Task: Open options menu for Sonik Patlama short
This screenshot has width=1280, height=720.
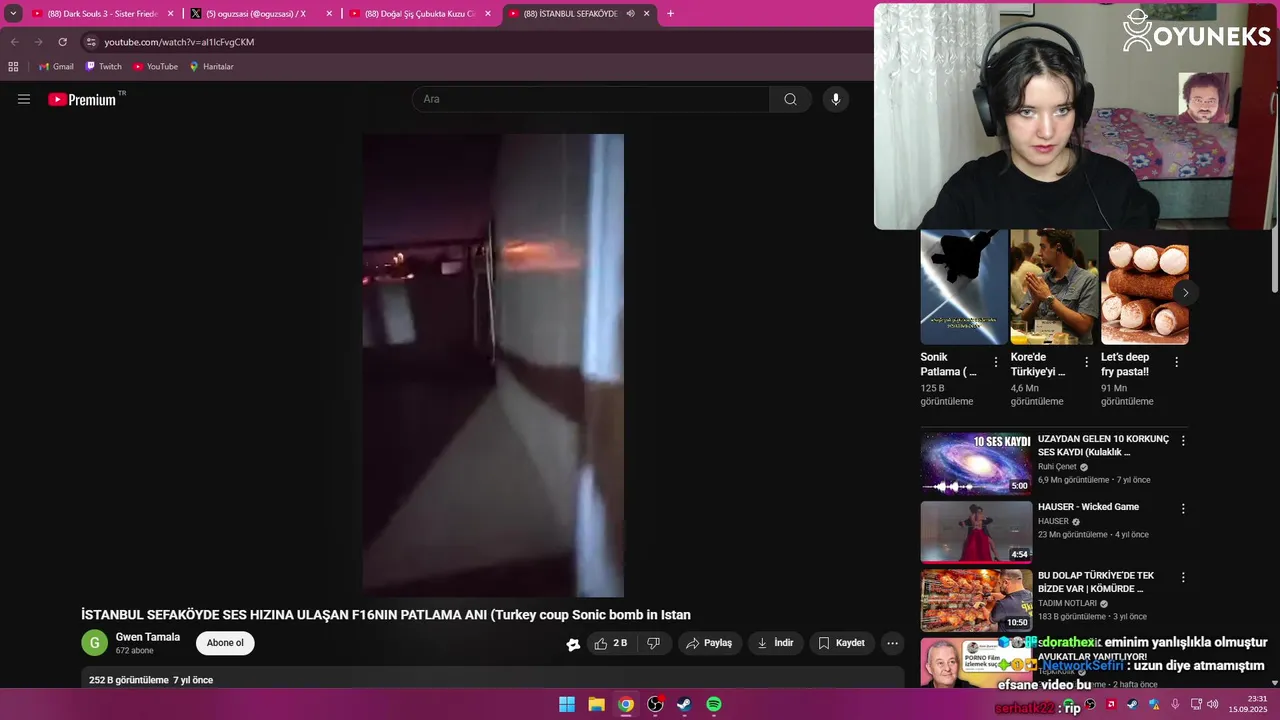Action: tap(996, 362)
